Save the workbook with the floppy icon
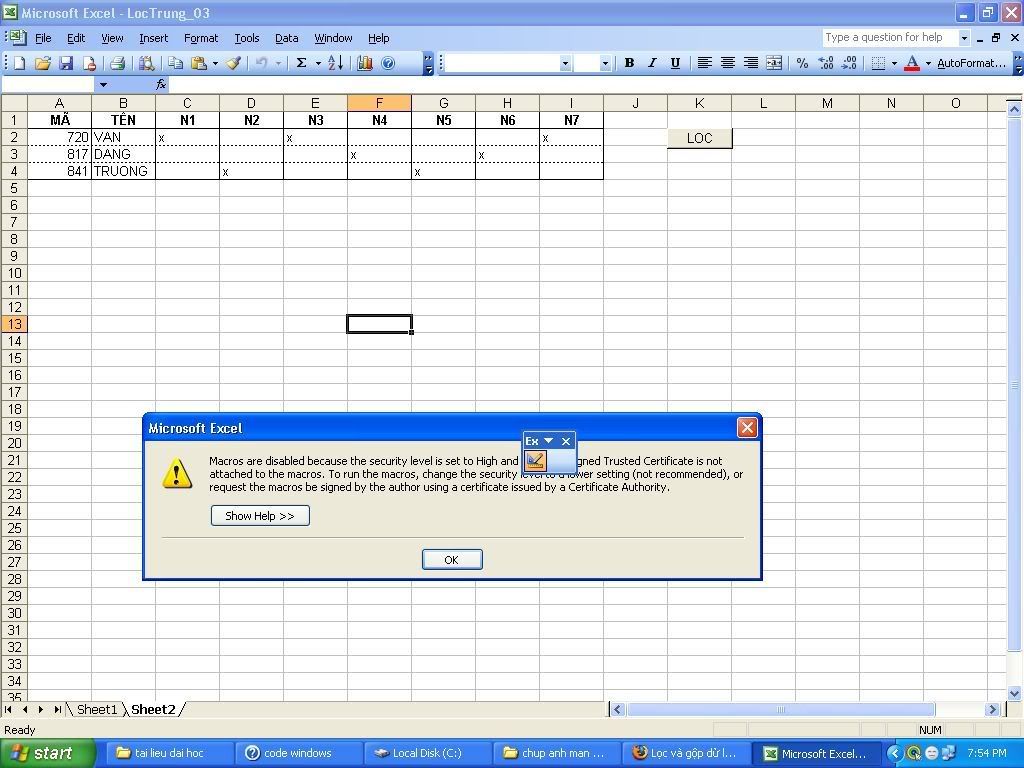 click(x=66, y=63)
